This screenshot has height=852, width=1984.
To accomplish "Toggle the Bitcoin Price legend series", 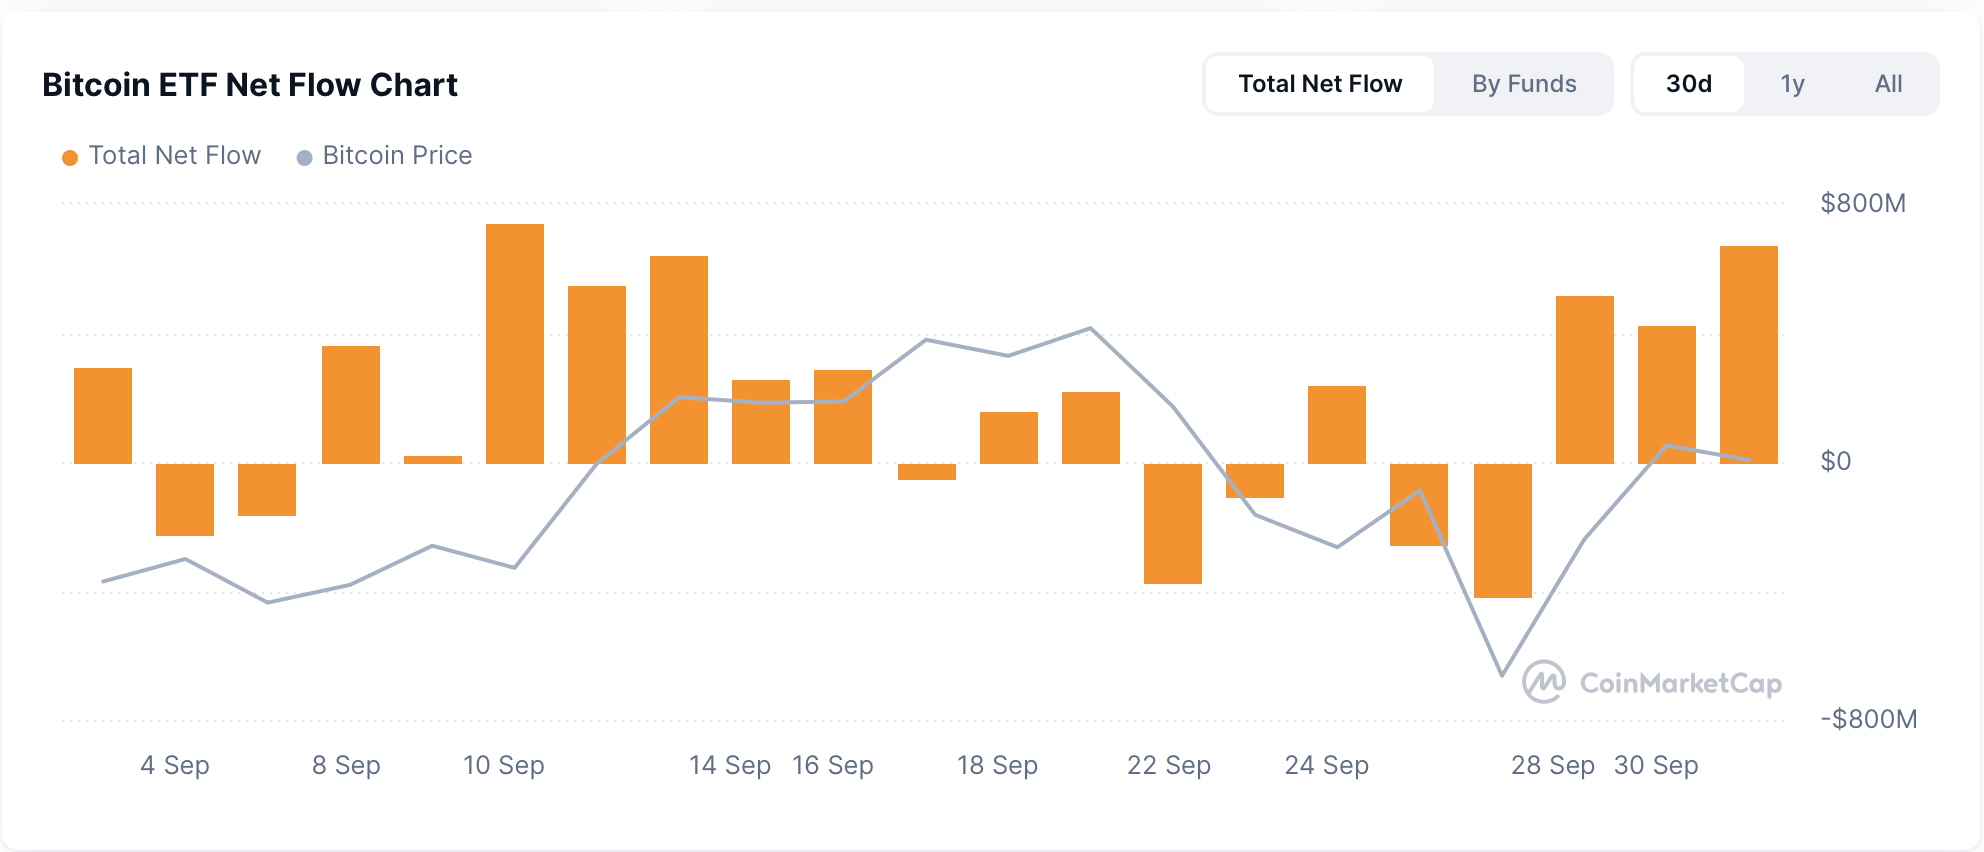I will [x=396, y=156].
